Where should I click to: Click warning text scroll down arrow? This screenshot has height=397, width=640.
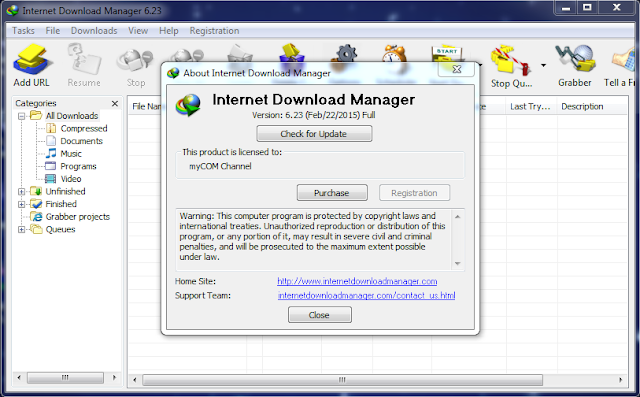click(x=458, y=264)
